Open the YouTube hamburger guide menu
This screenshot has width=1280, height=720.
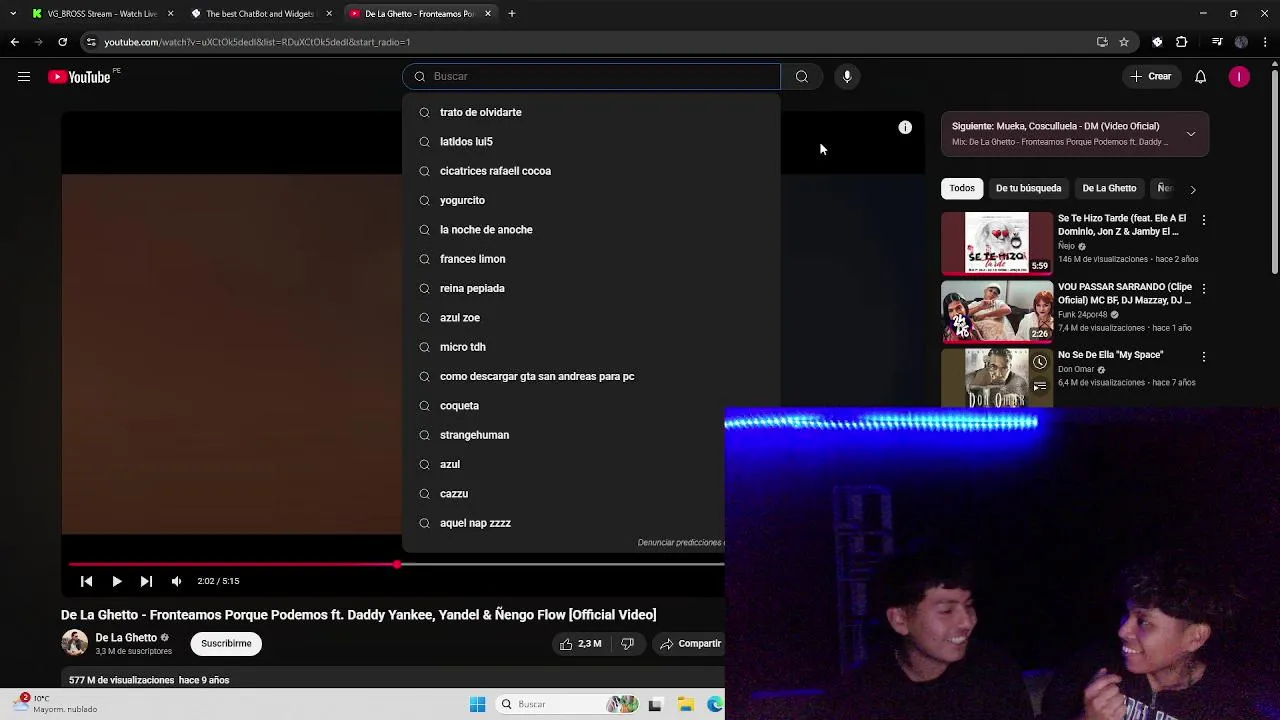point(24,77)
